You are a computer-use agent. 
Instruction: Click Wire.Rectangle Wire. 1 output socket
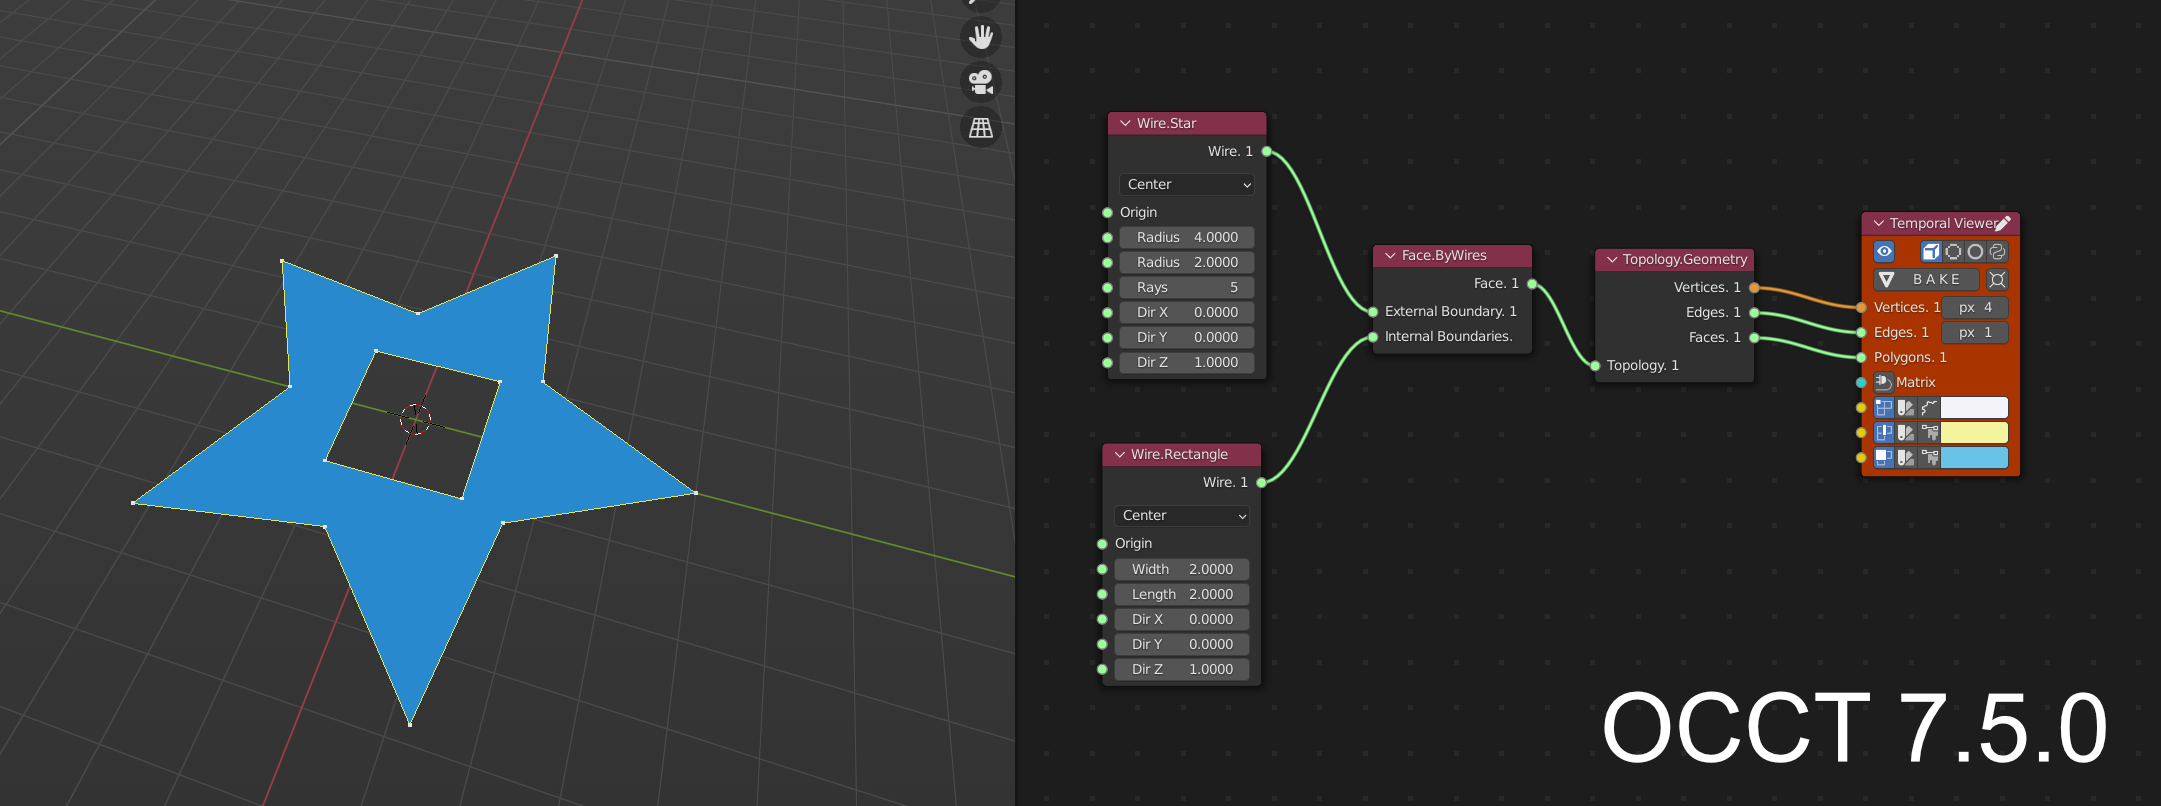pyautogui.click(x=1262, y=483)
